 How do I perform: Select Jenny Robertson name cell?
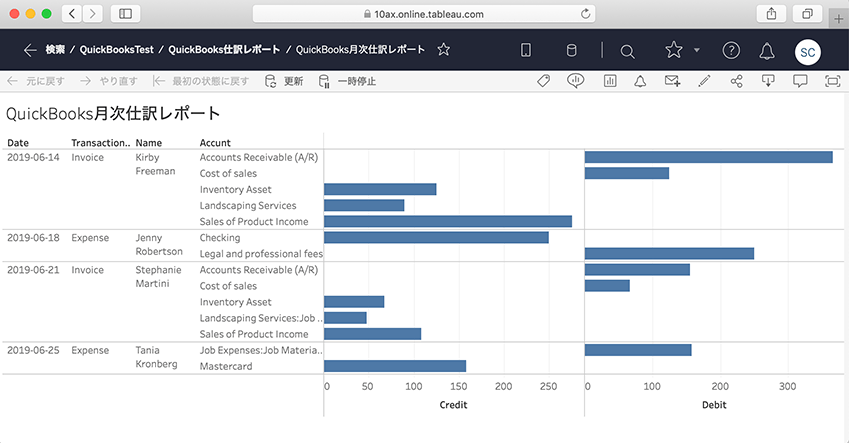(159, 244)
